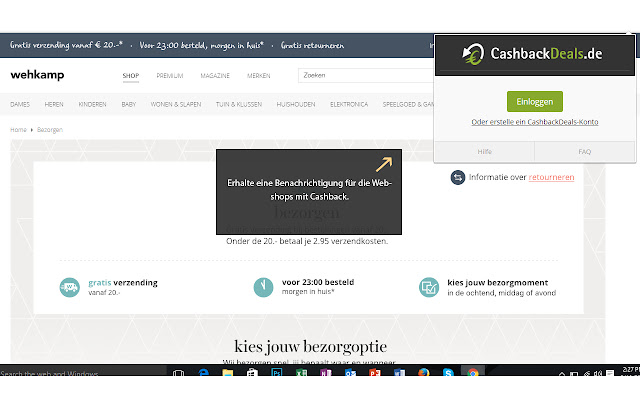Follow the red retourneren link
This screenshot has width=640, height=400.
[x=551, y=177]
